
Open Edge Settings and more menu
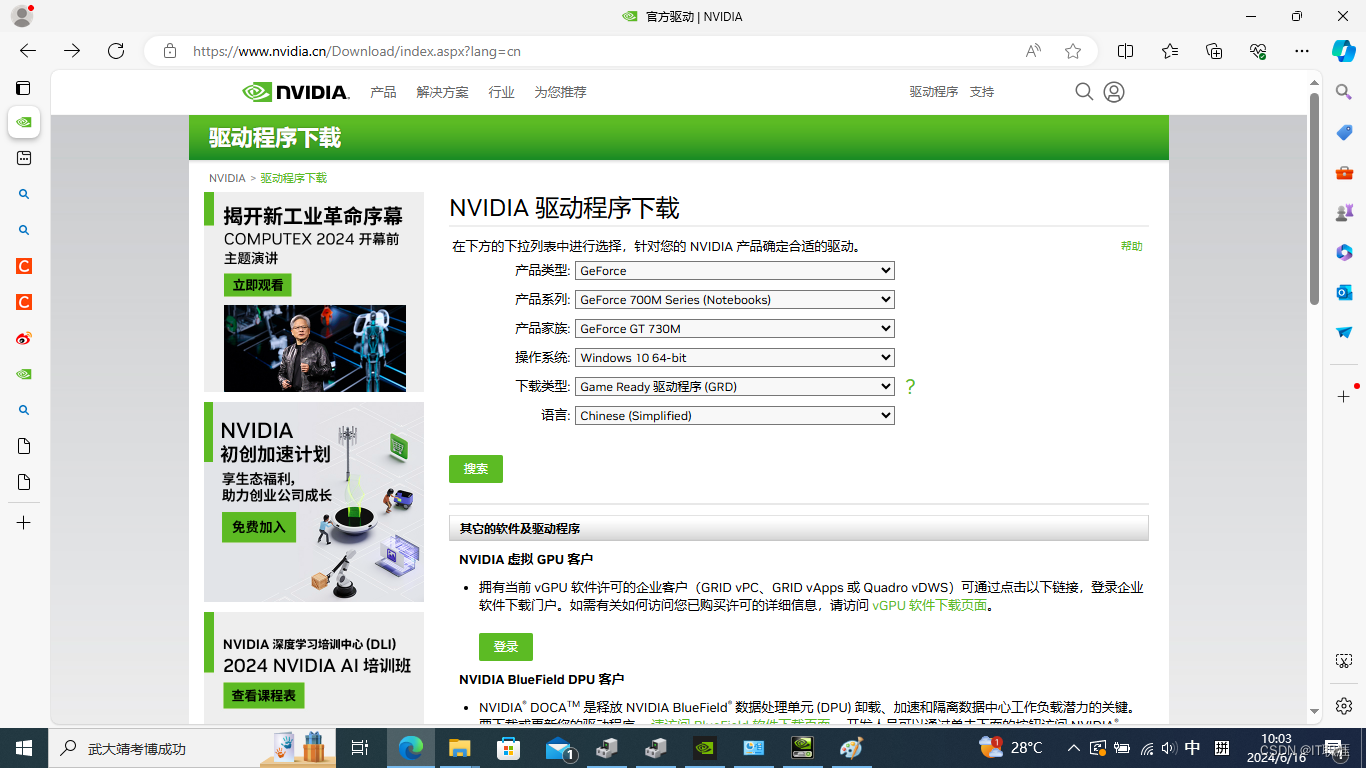1301,51
